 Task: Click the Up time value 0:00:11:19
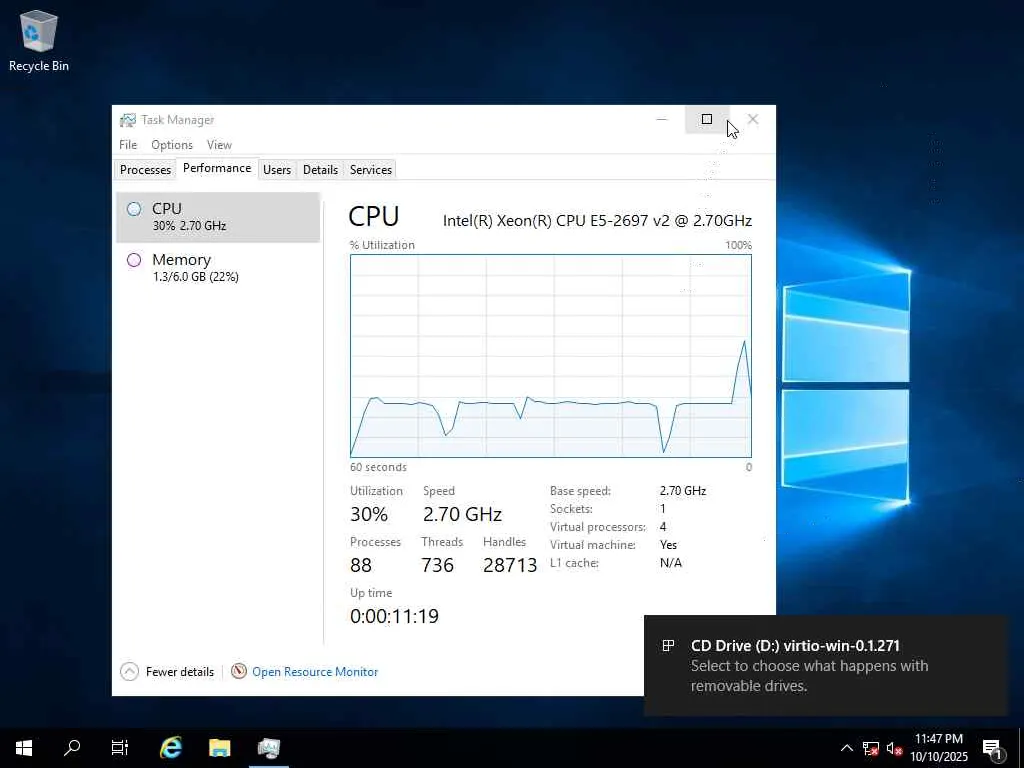coord(394,616)
